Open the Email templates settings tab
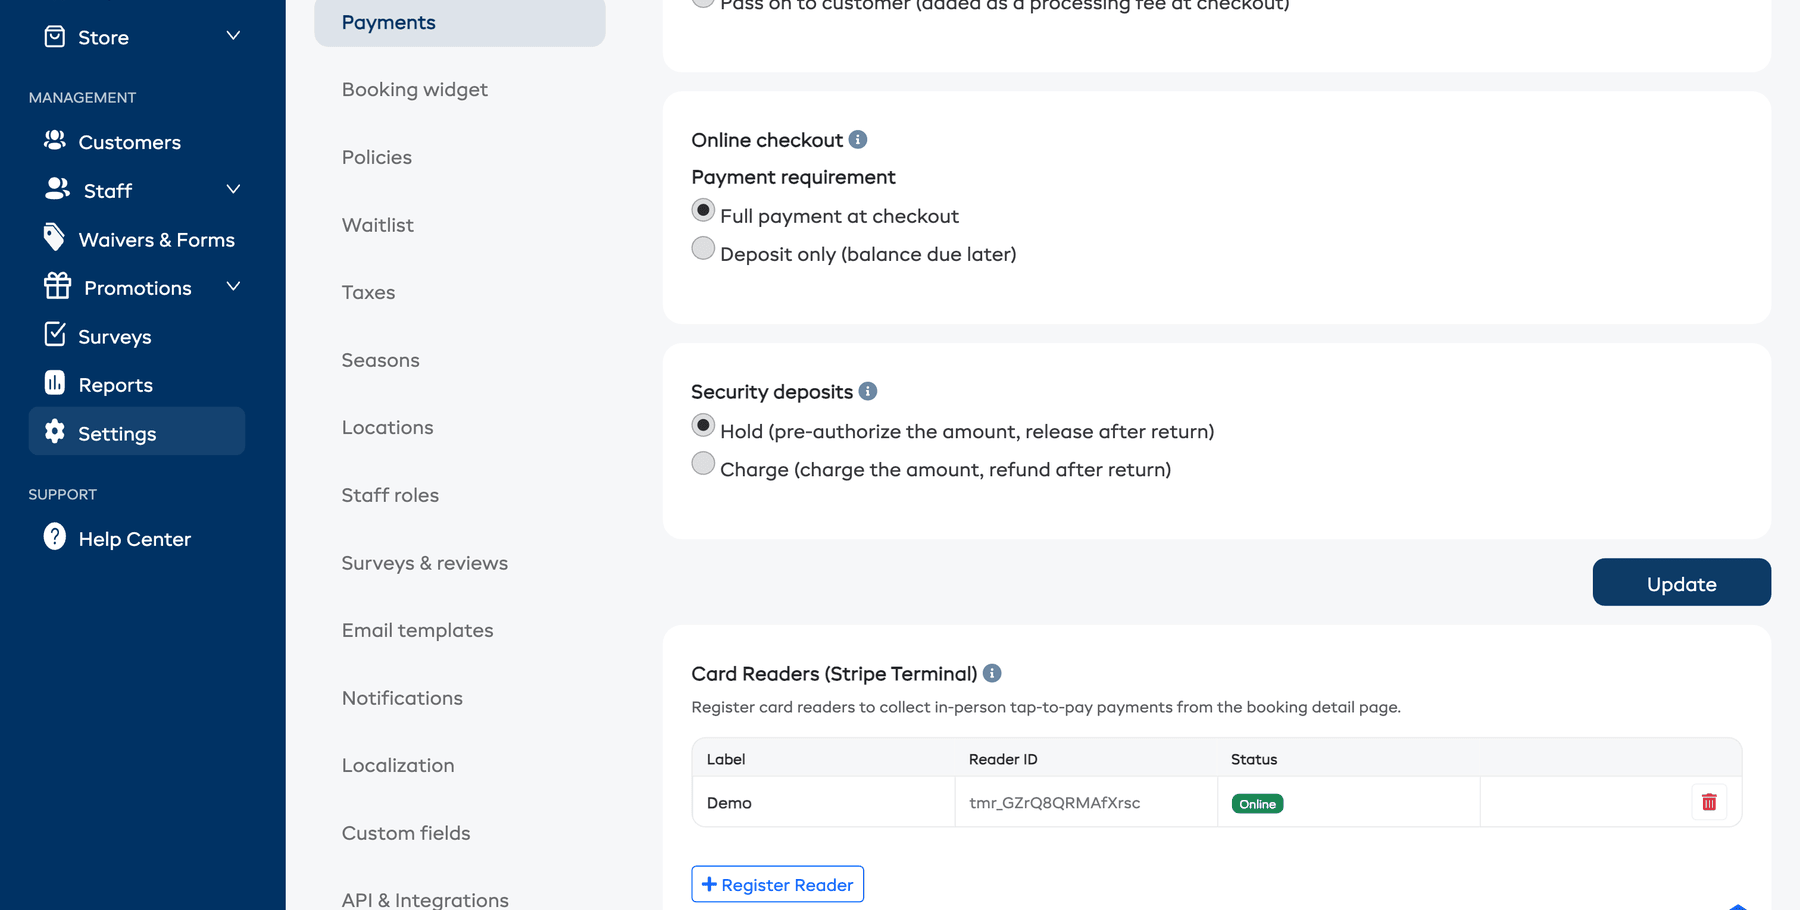The width and height of the screenshot is (1800, 910). (x=417, y=630)
